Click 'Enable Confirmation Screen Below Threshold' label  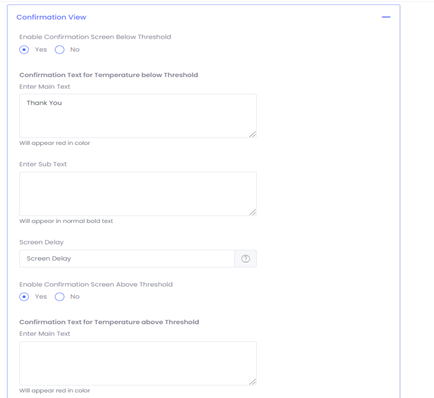point(95,37)
